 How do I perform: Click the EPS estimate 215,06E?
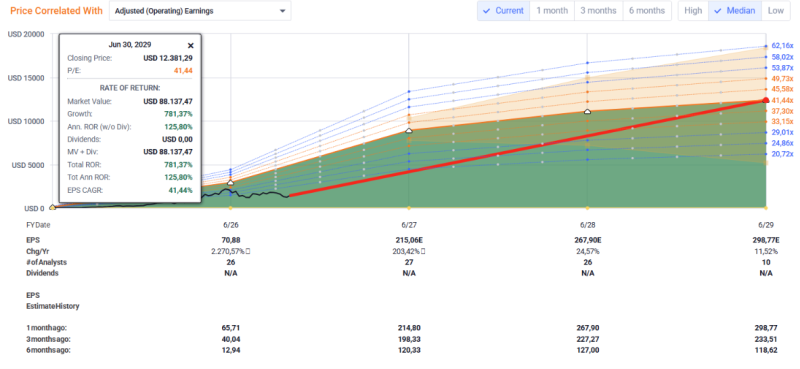(409, 240)
